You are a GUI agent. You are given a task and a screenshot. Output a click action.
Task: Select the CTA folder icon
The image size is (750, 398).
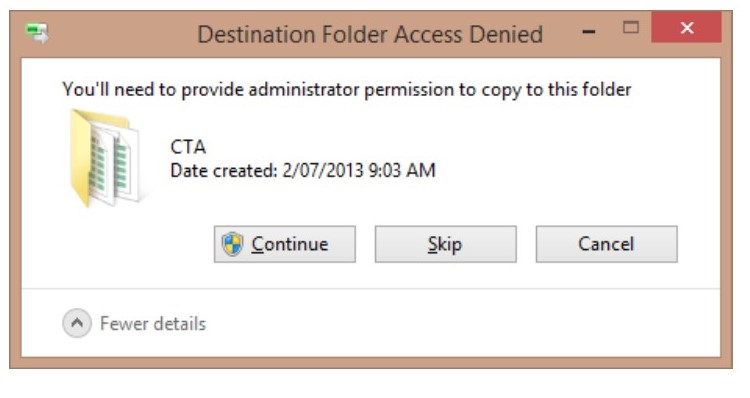pos(105,157)
